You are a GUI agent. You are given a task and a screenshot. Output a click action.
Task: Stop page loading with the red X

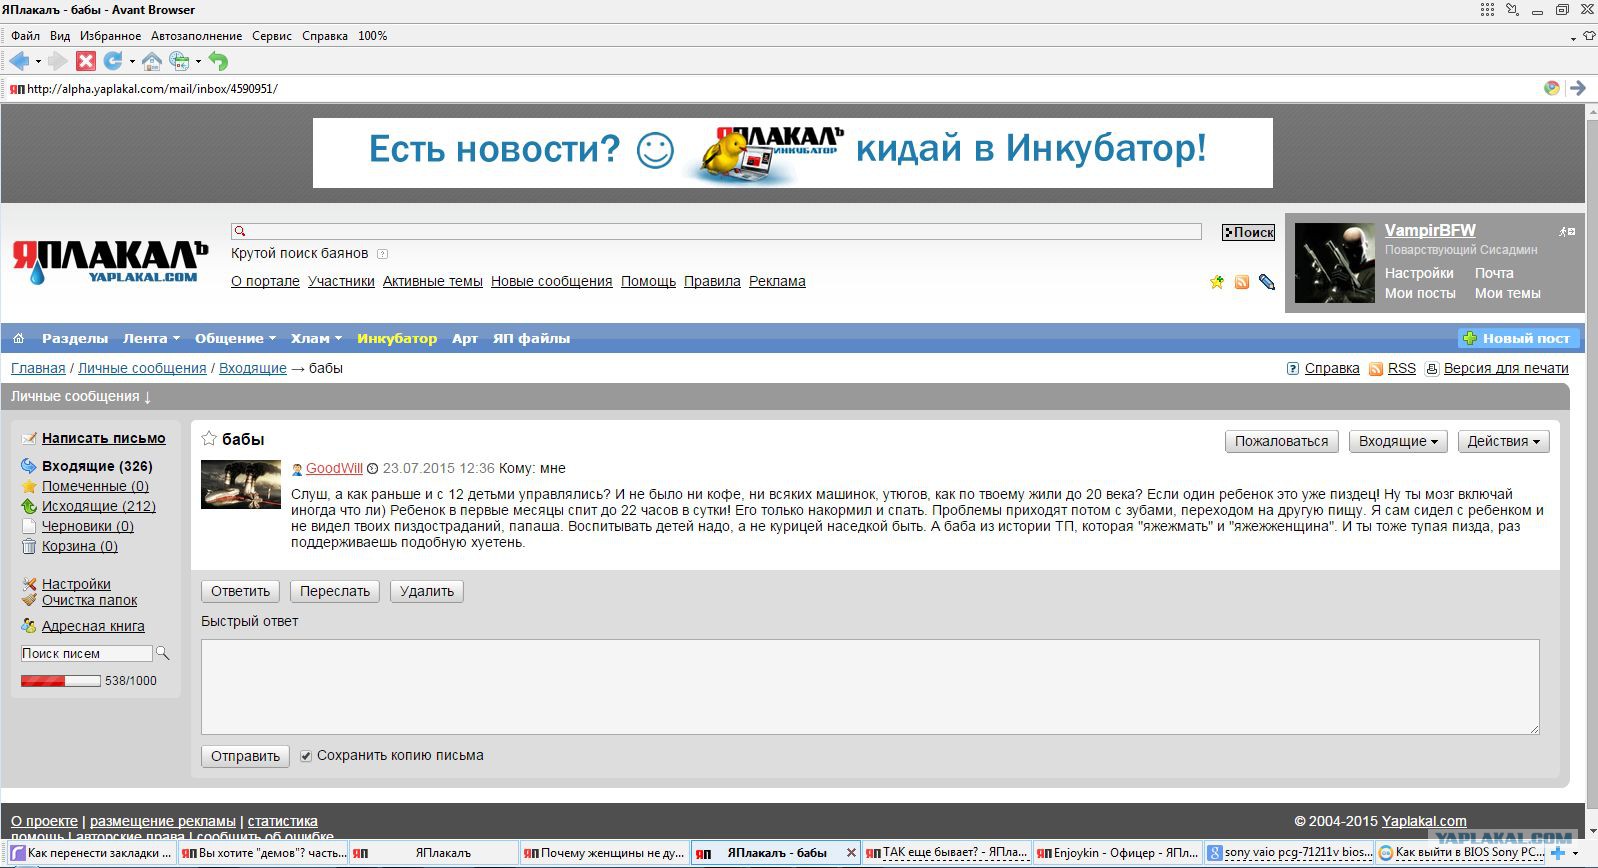86,61
